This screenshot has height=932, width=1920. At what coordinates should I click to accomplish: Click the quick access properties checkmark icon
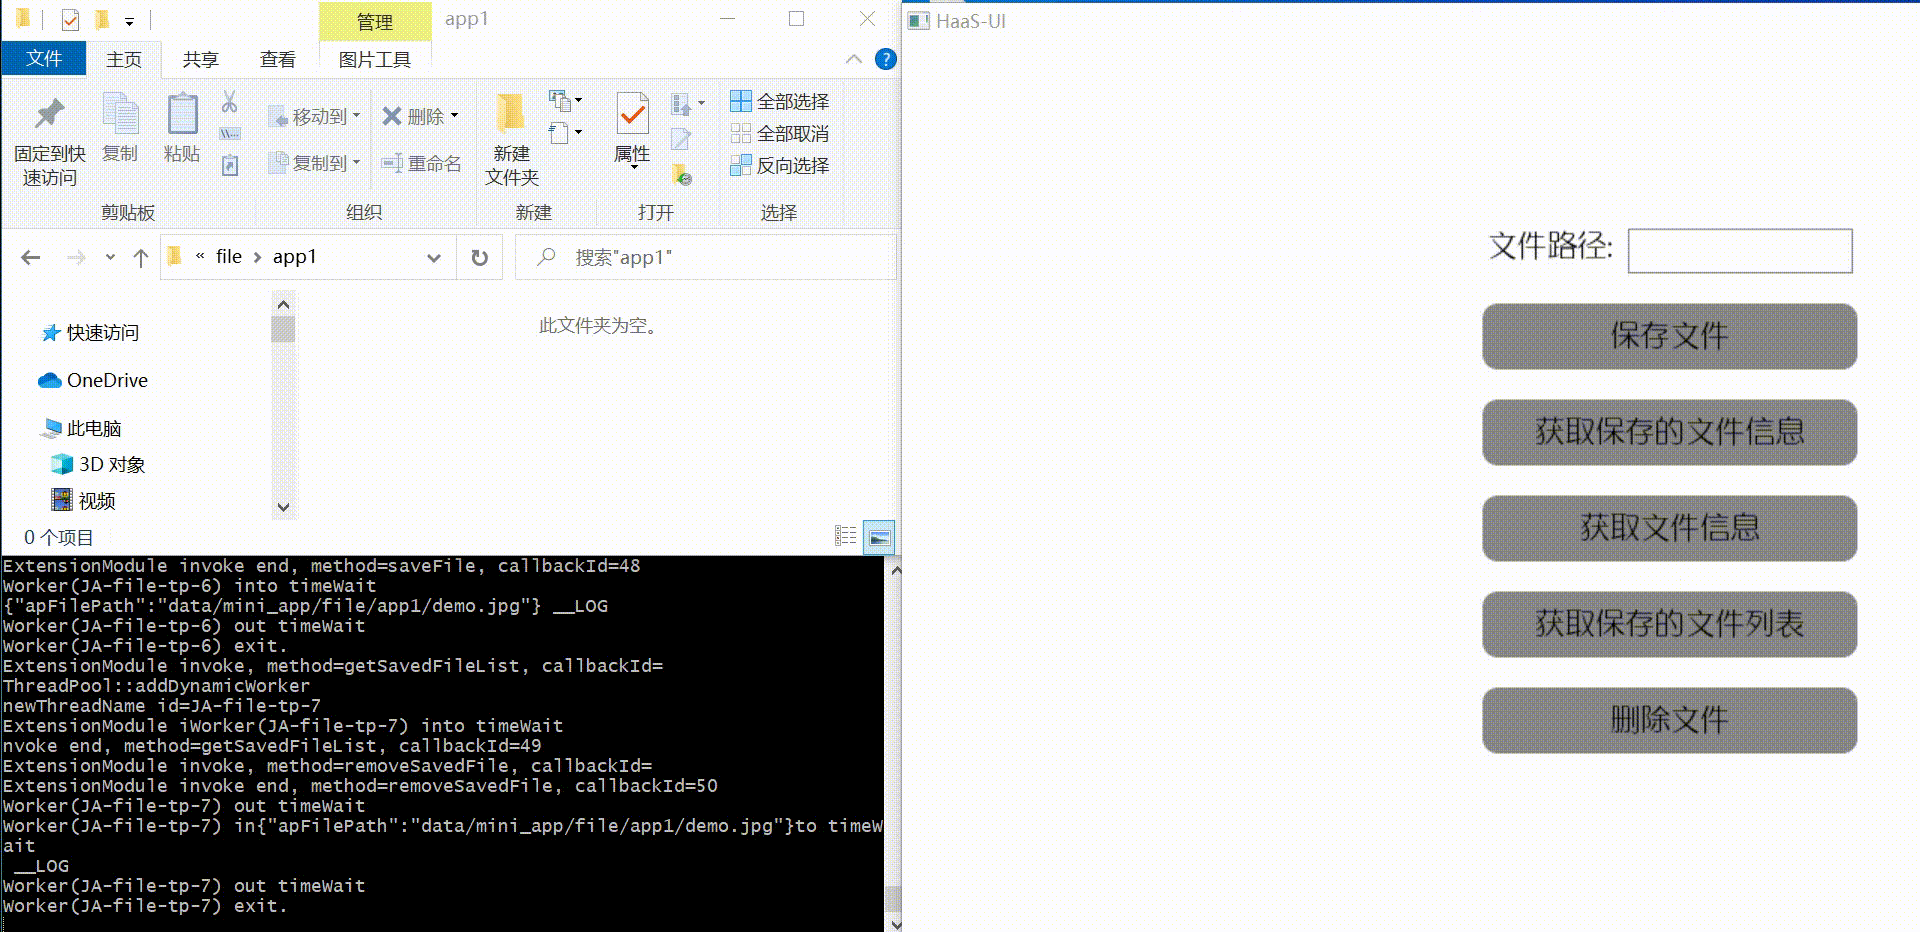coord(70,20)
